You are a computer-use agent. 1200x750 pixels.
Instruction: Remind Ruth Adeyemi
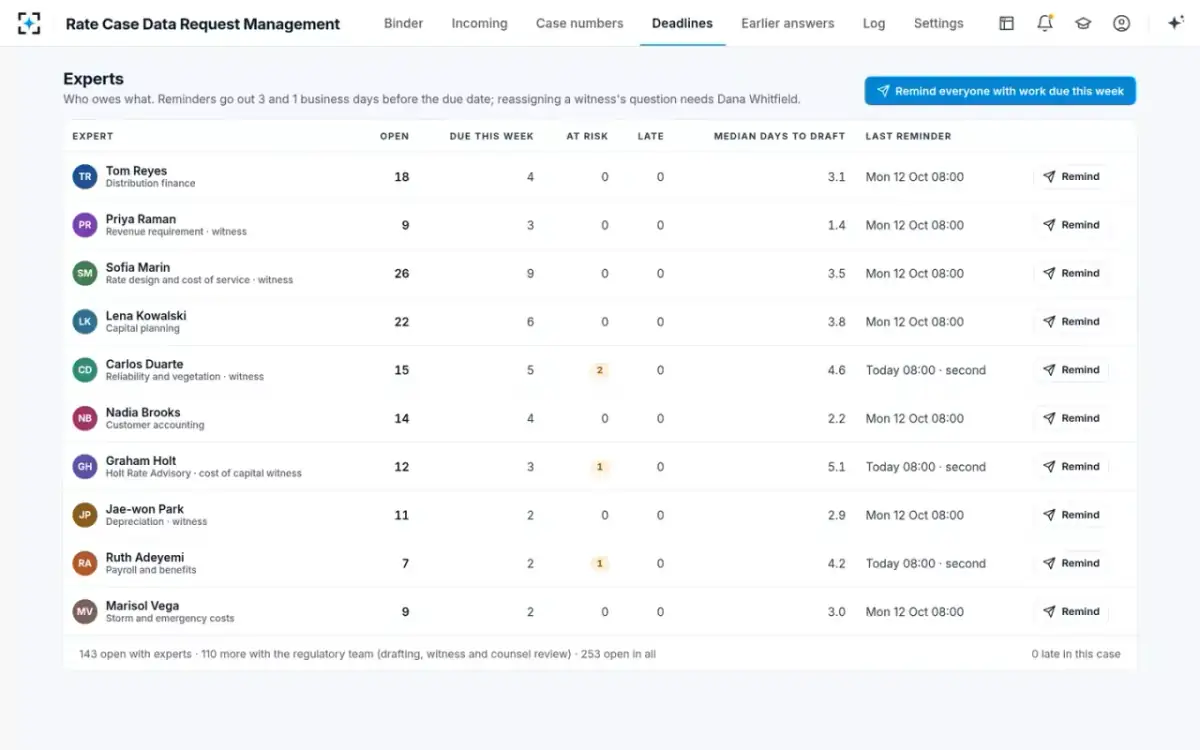tap(1071, 563)
